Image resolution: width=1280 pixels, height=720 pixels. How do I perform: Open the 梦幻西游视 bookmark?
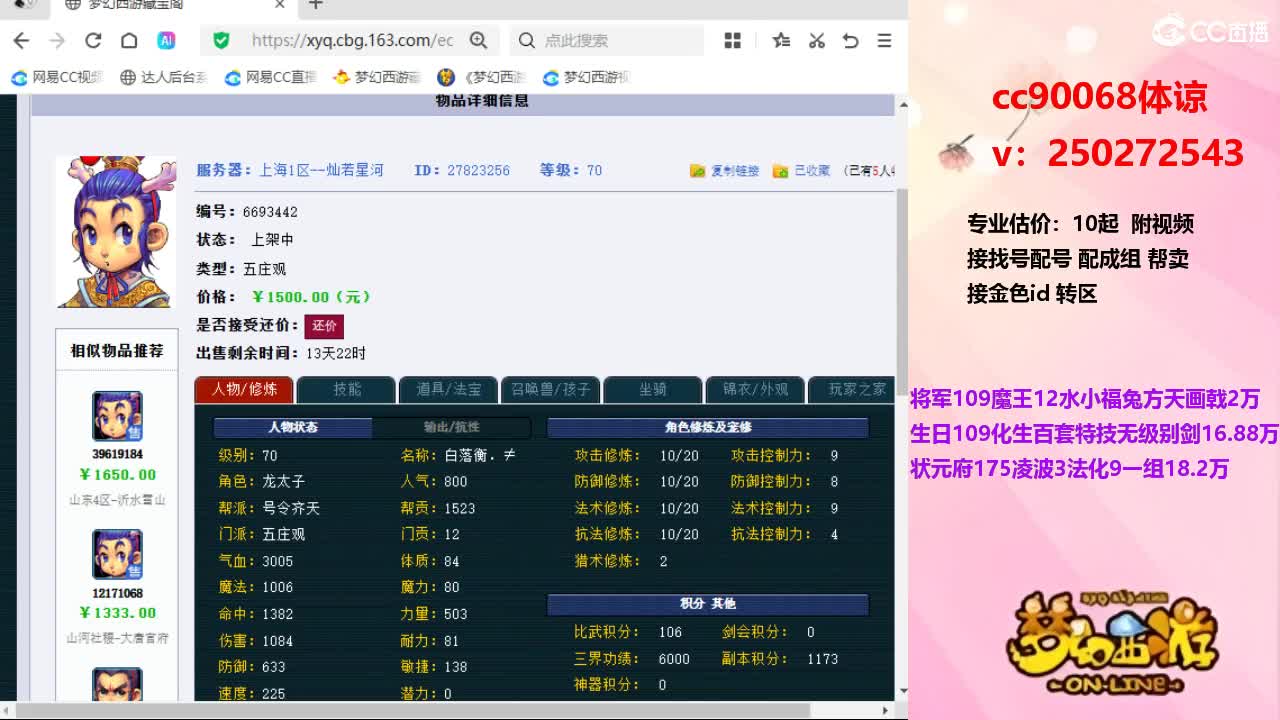586,77
